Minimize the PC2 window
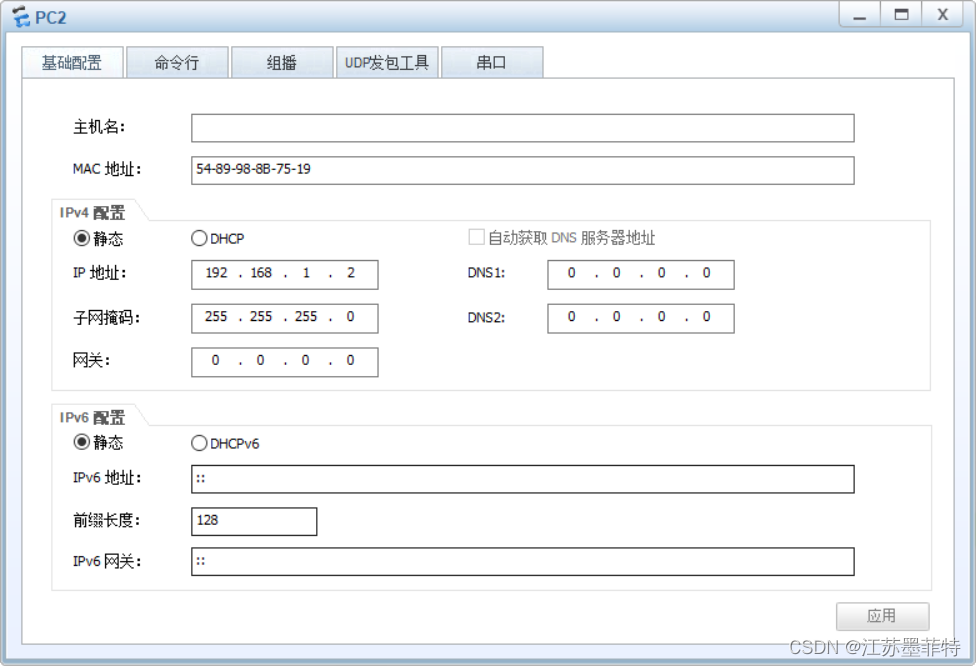 [860, 15]
